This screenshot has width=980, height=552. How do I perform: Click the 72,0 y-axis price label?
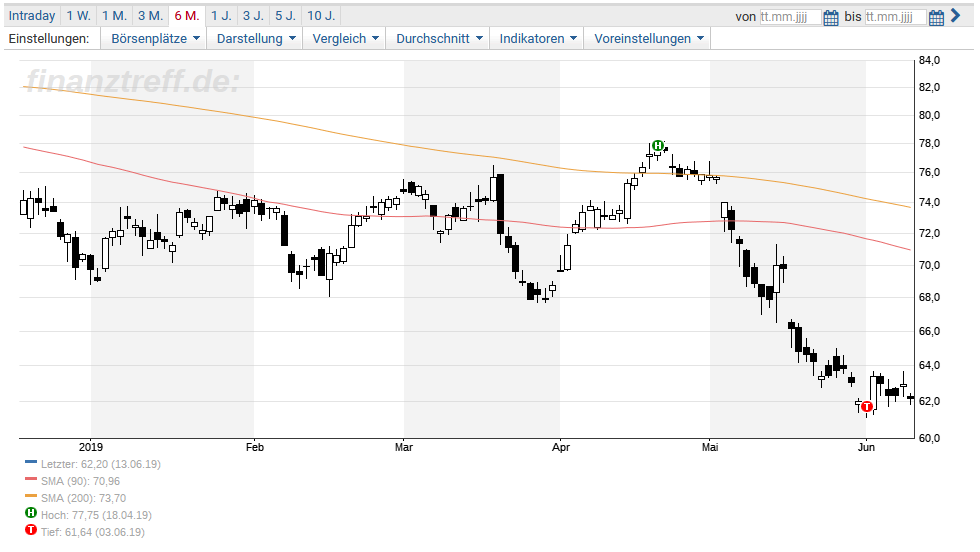point(929,233)
